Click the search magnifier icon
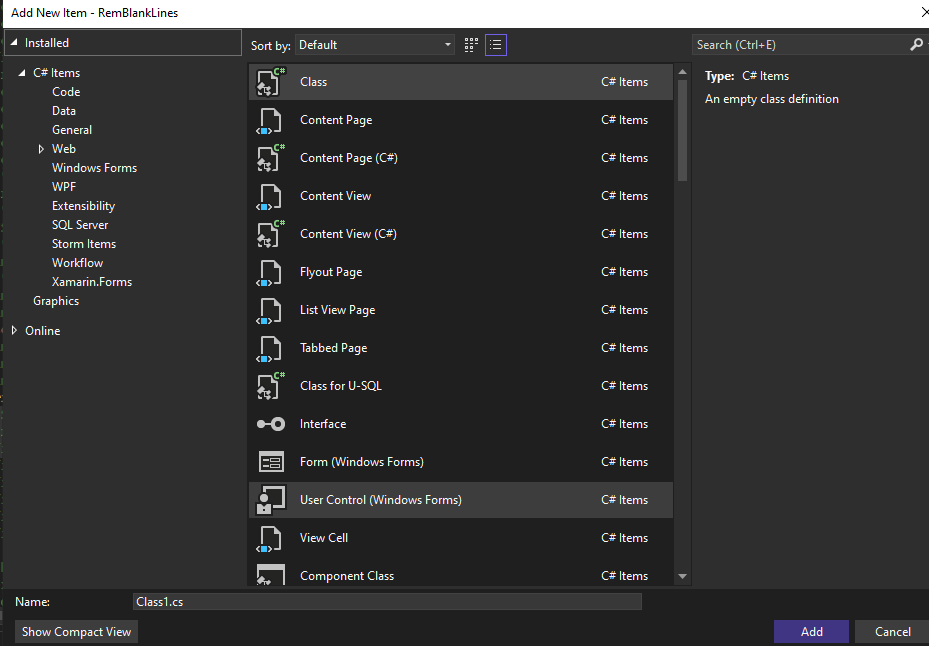Viewport: 929px width, 646px height. click(x=916, y=44)
